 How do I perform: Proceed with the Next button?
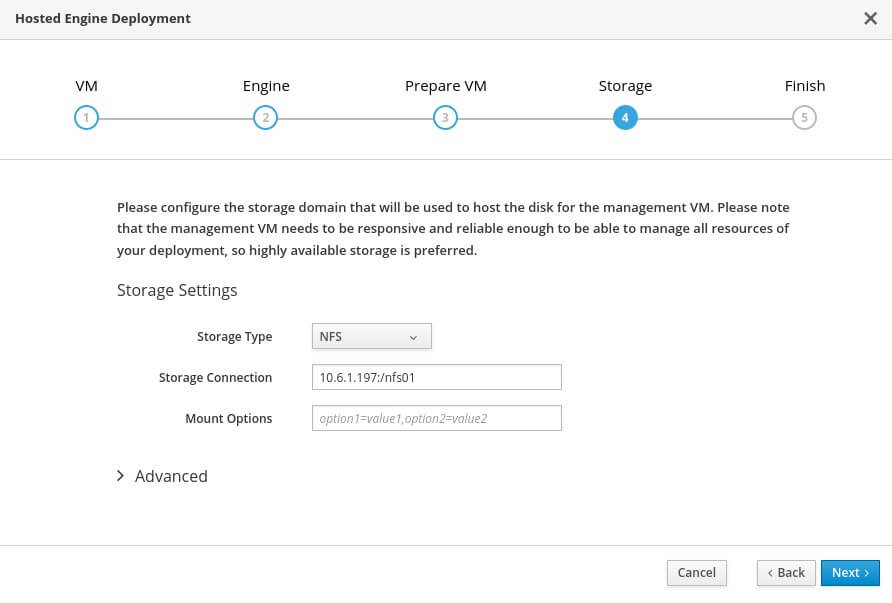(850, 572)
